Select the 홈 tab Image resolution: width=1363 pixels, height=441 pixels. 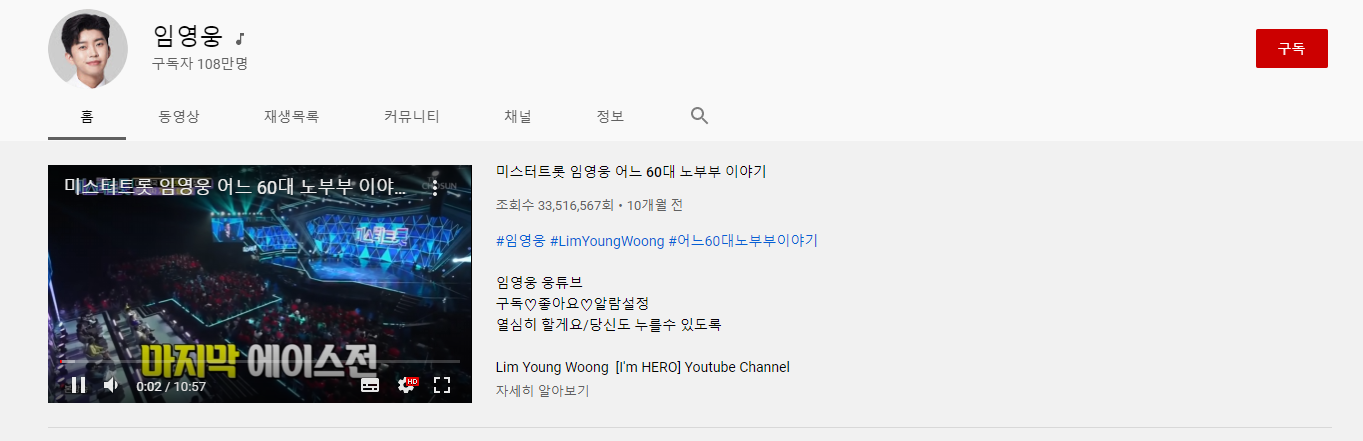click(87, 116)
